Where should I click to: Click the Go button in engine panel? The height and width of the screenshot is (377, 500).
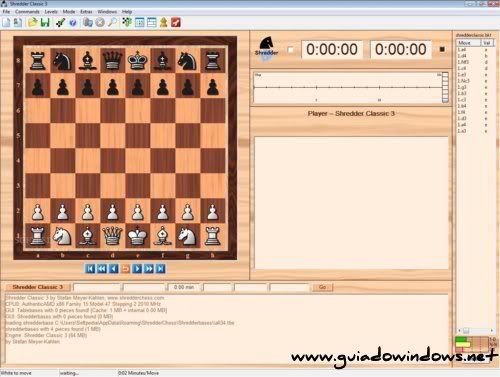322,287
